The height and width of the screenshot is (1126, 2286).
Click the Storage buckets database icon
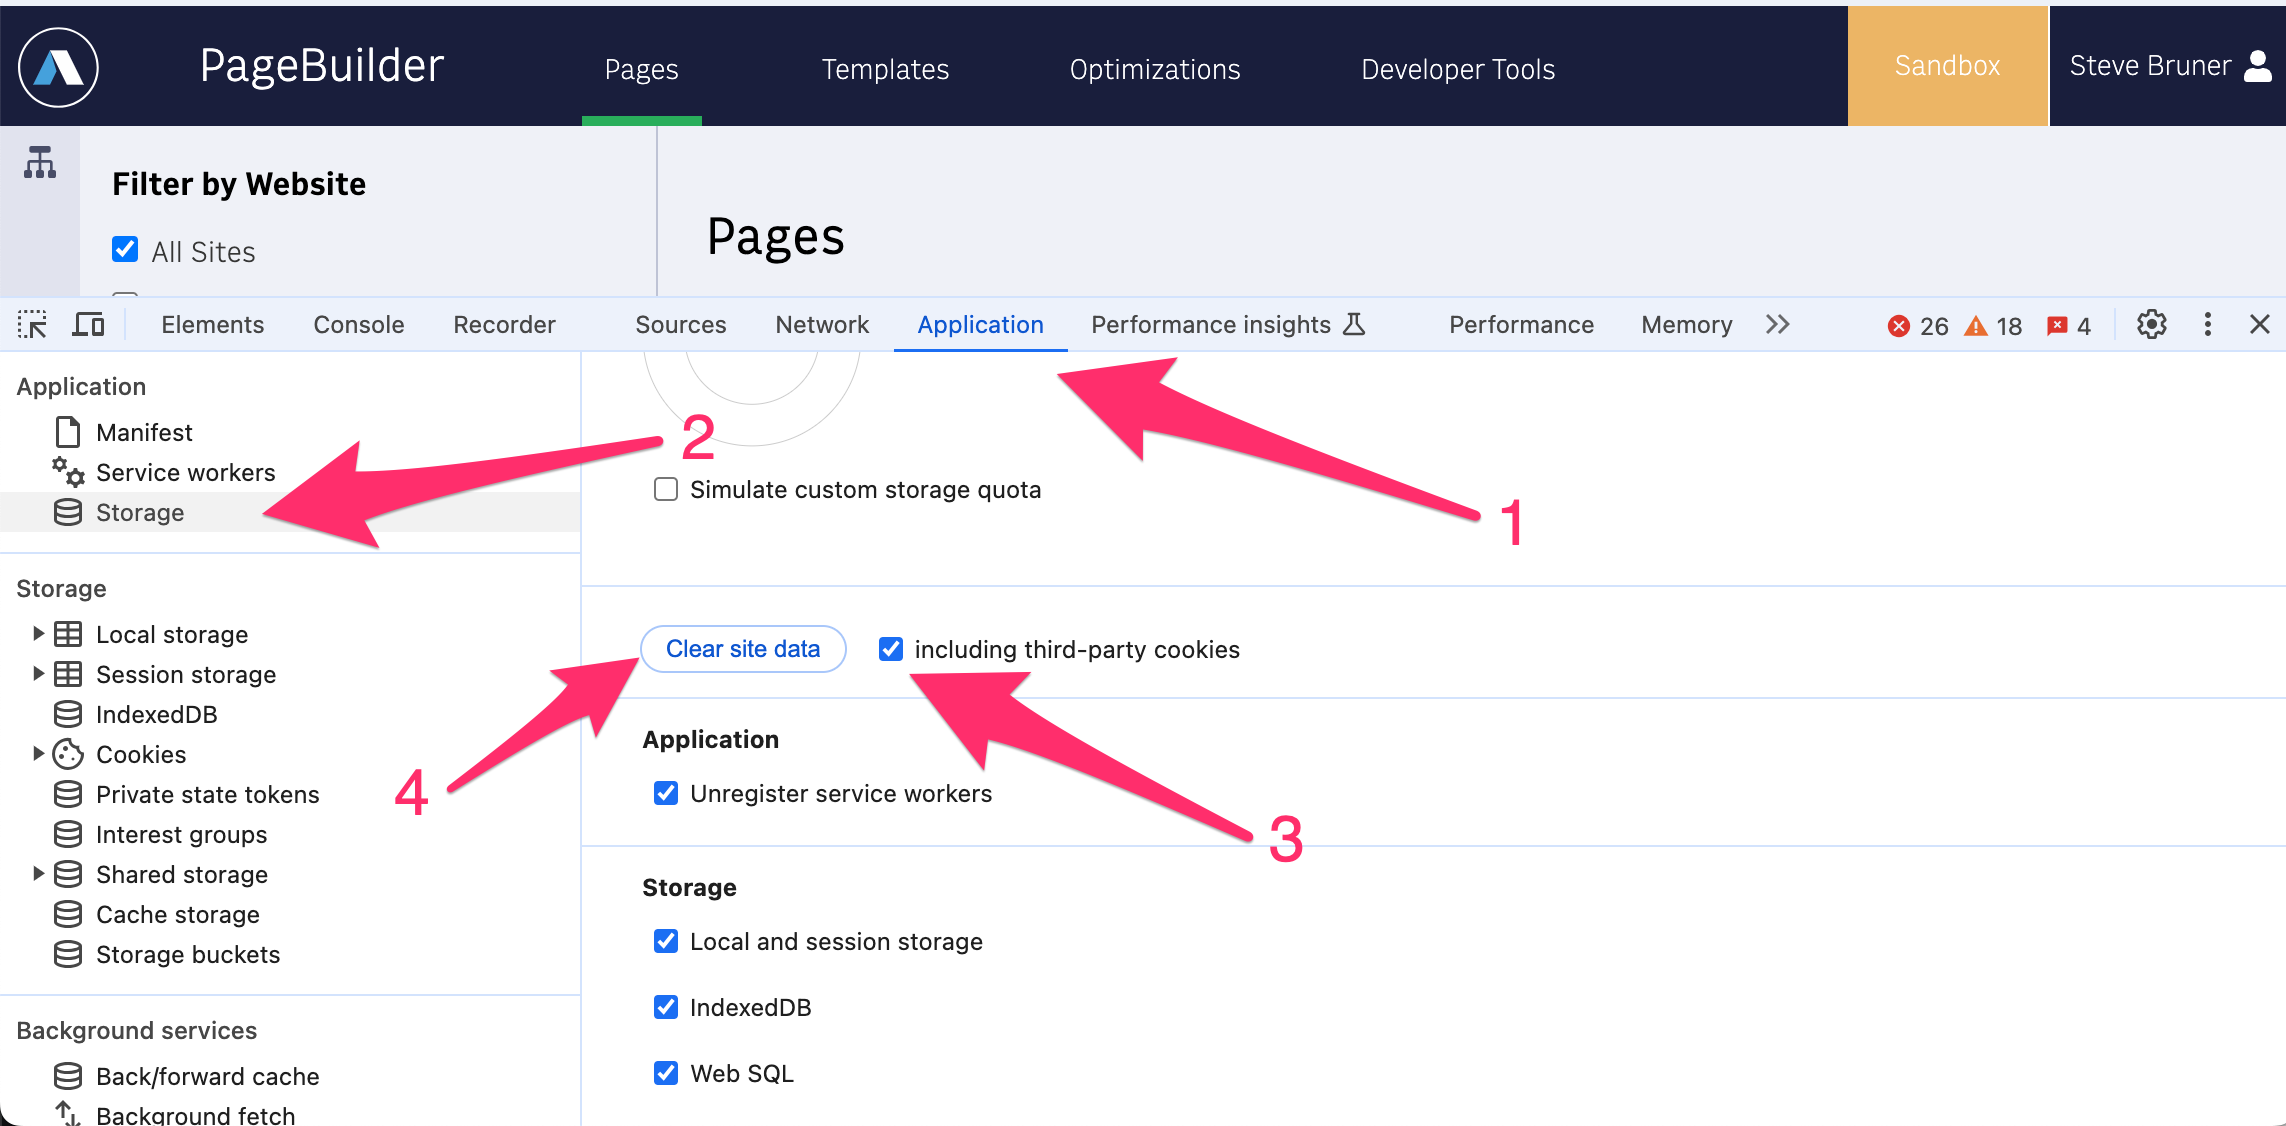[68, 954]
